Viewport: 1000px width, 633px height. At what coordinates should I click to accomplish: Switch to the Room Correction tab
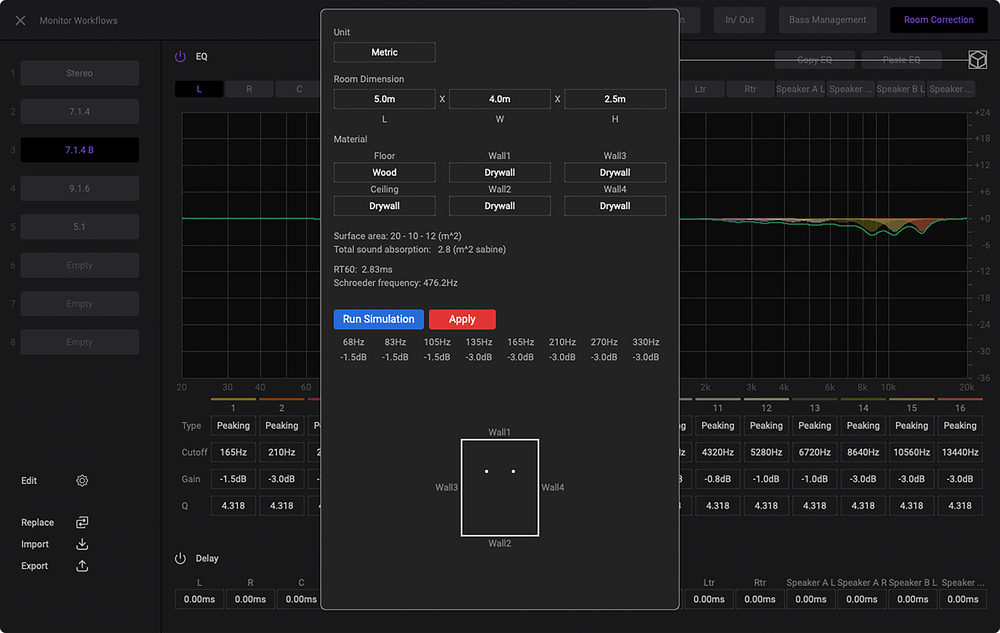pyautogui.click(x=938, y=20)
